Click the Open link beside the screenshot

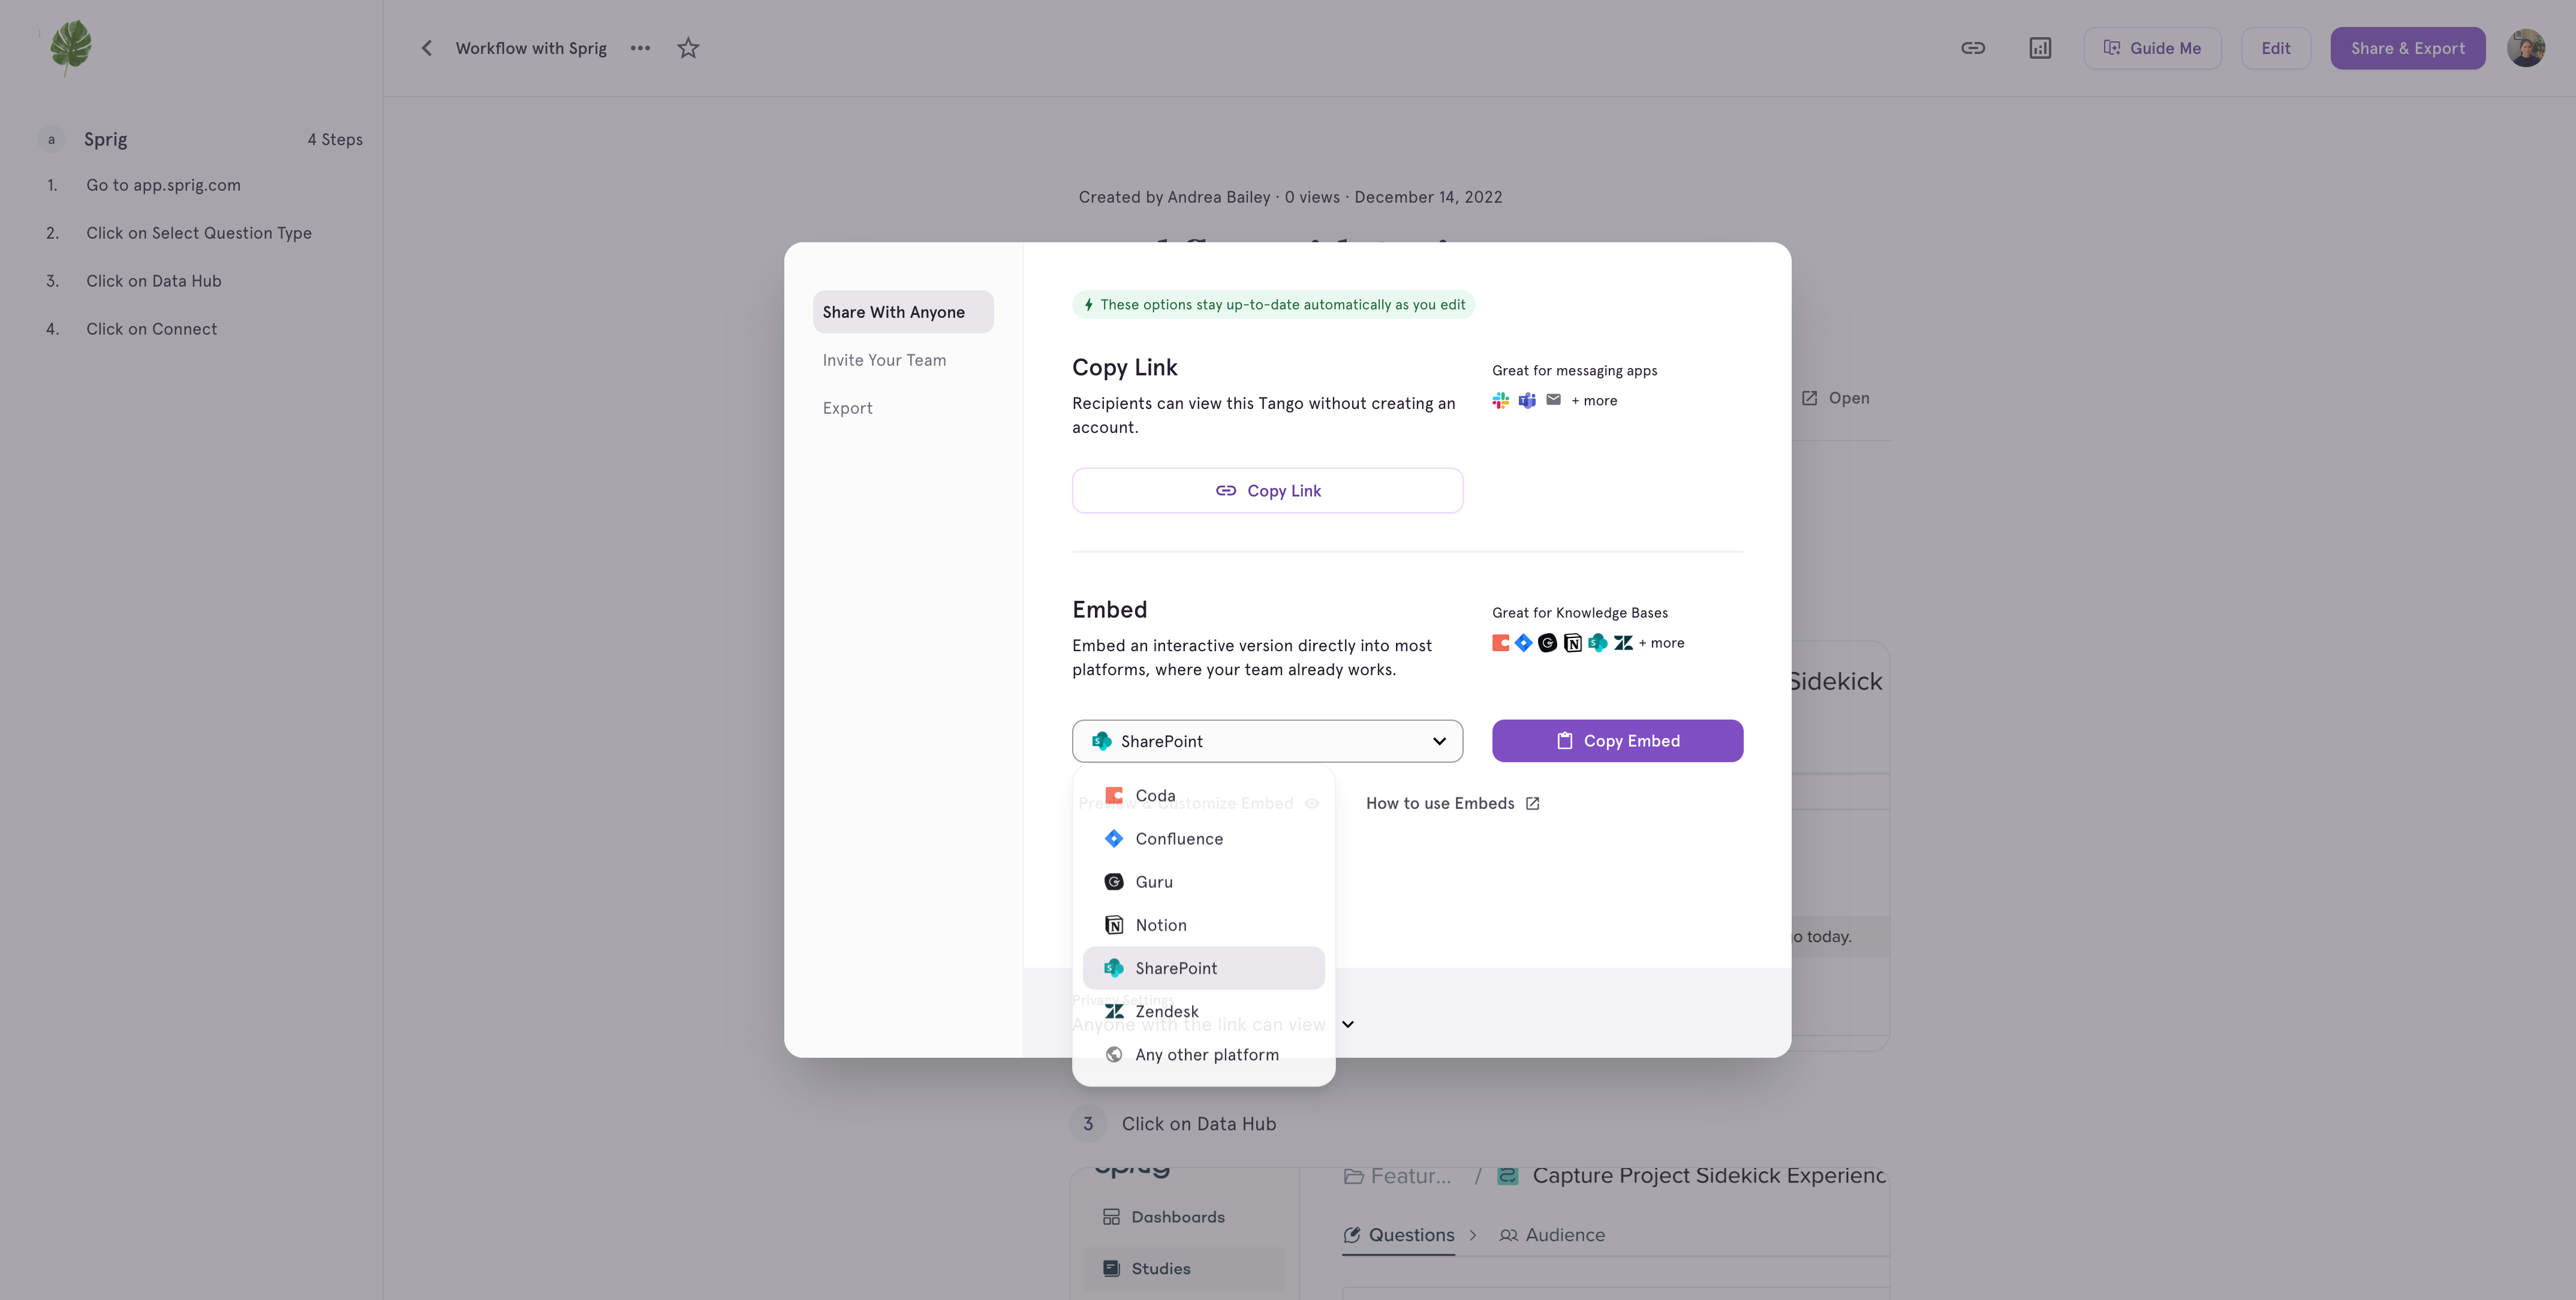(x=1836, y=398)
